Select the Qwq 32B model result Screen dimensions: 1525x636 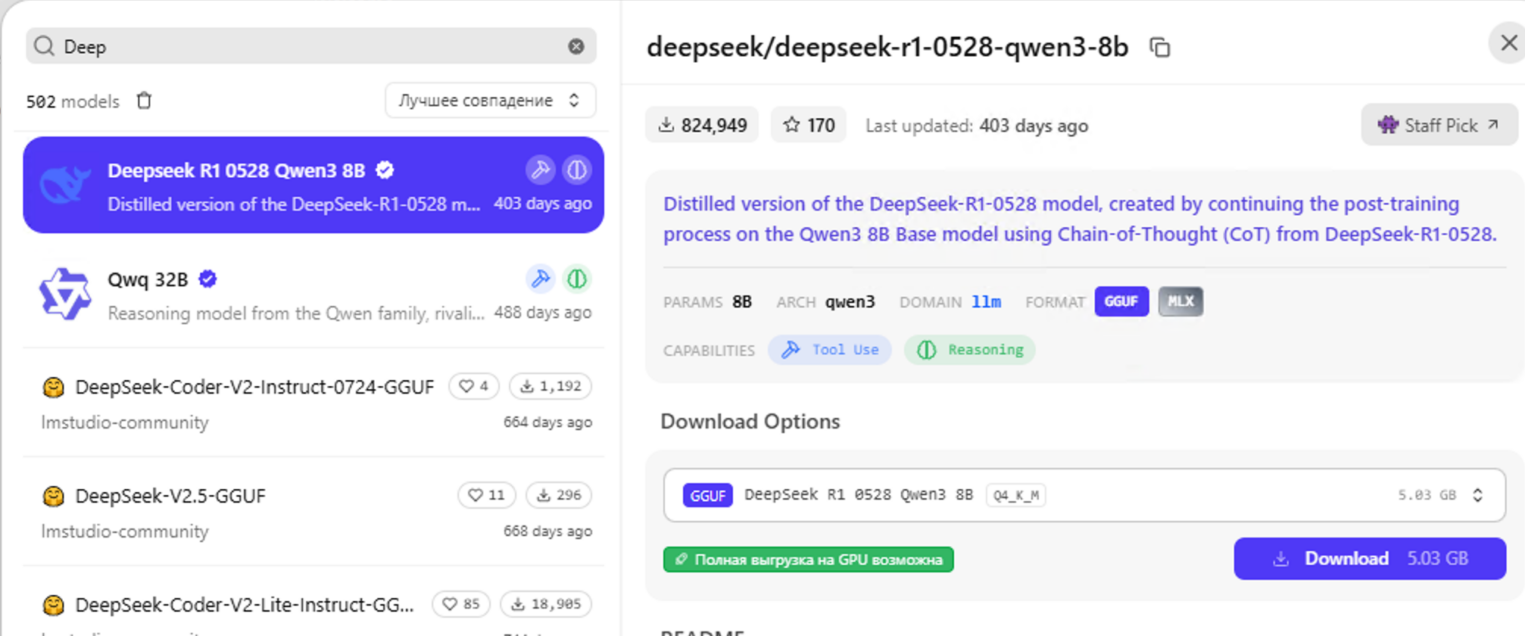(313, 294)
